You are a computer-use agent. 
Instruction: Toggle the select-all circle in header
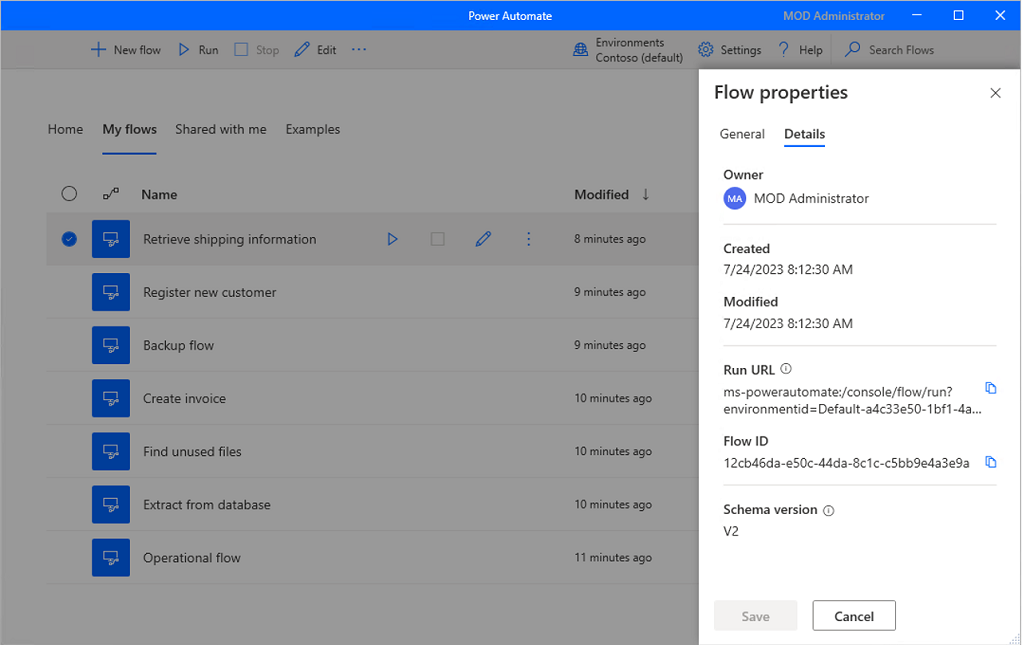point(69,194)
